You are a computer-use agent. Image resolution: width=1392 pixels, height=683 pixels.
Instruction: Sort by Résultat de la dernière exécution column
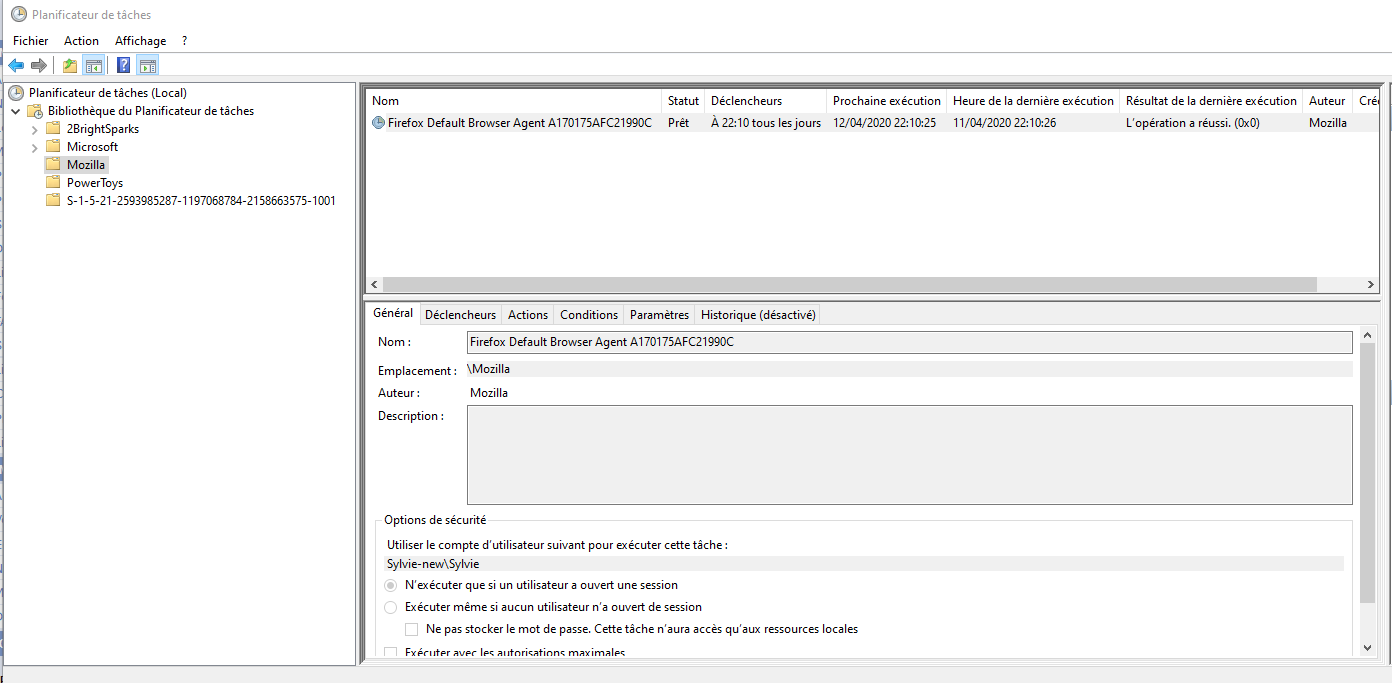coord(1211,101)
